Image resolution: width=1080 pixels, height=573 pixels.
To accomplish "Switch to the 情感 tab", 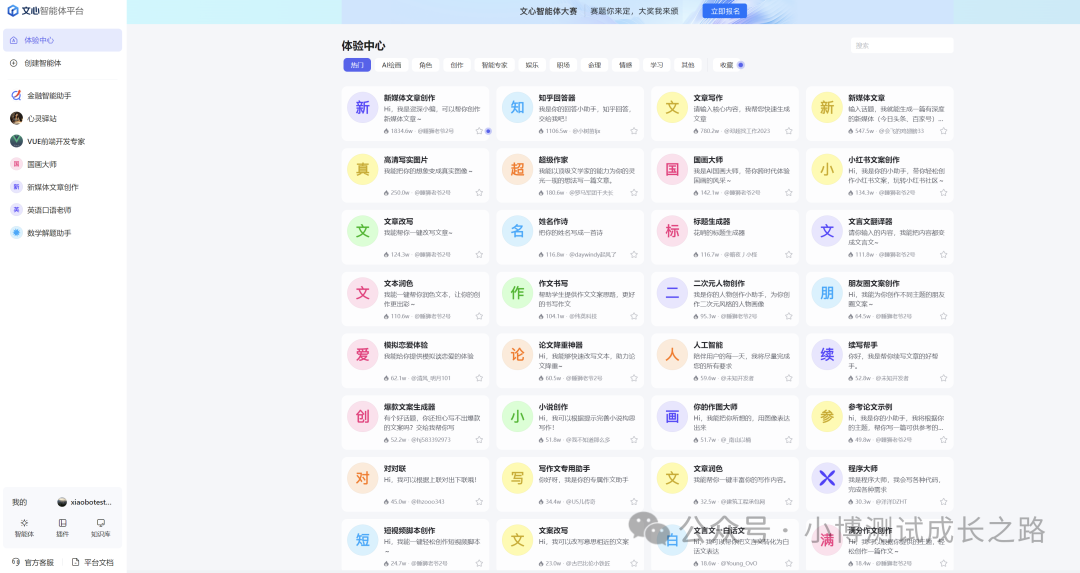I will coord(625,65).
